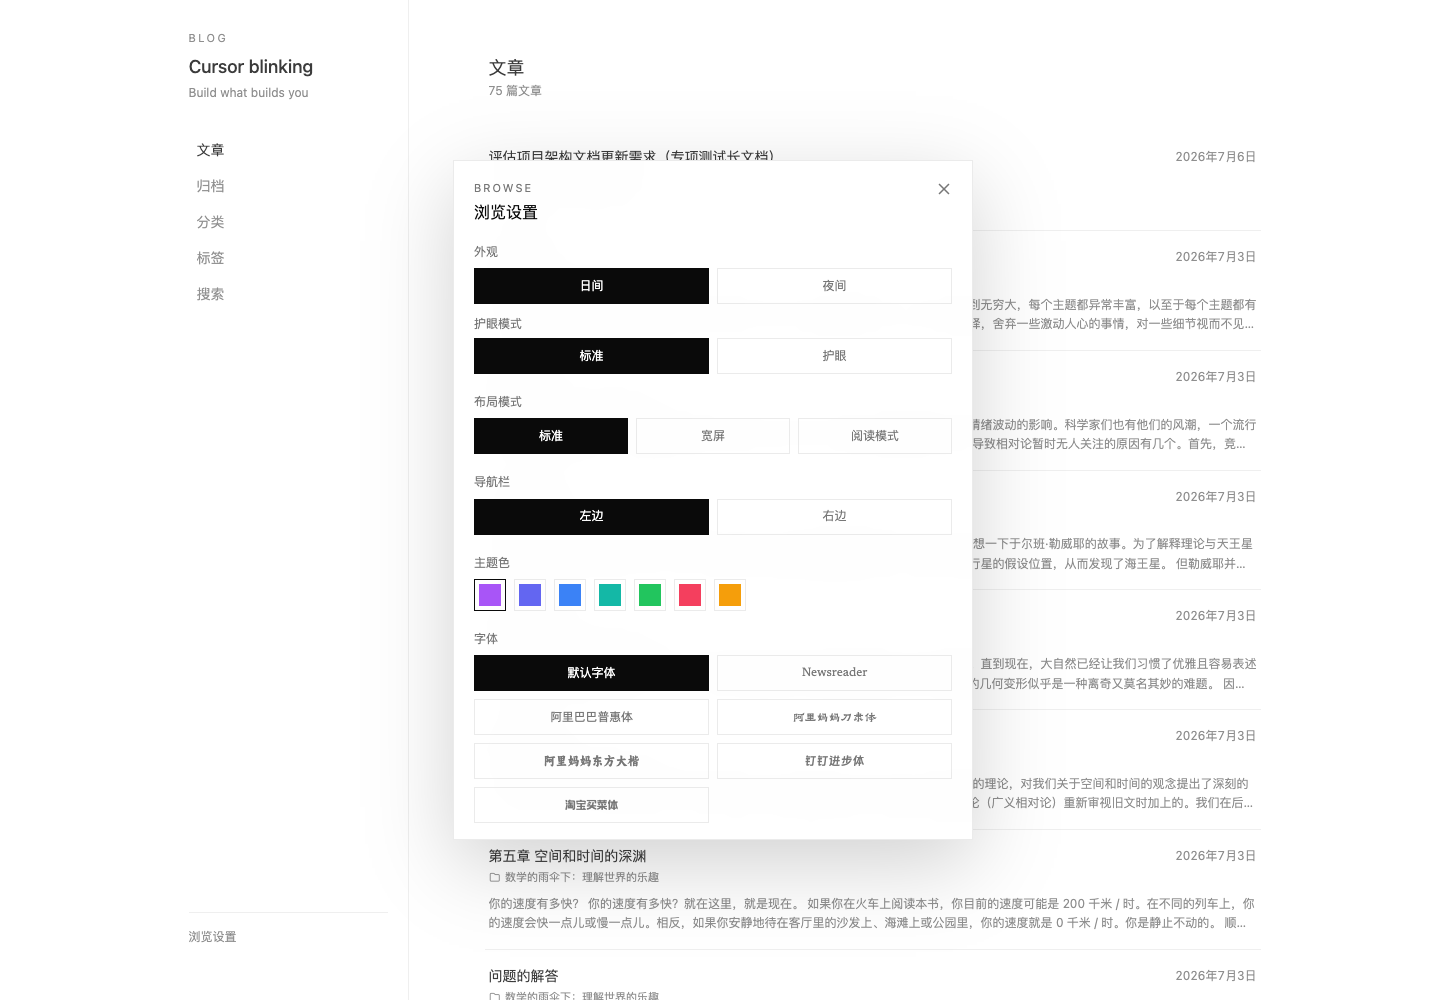1440x1000 pixels.
Task: Pick the red theme color
Action: coord(690,595)
